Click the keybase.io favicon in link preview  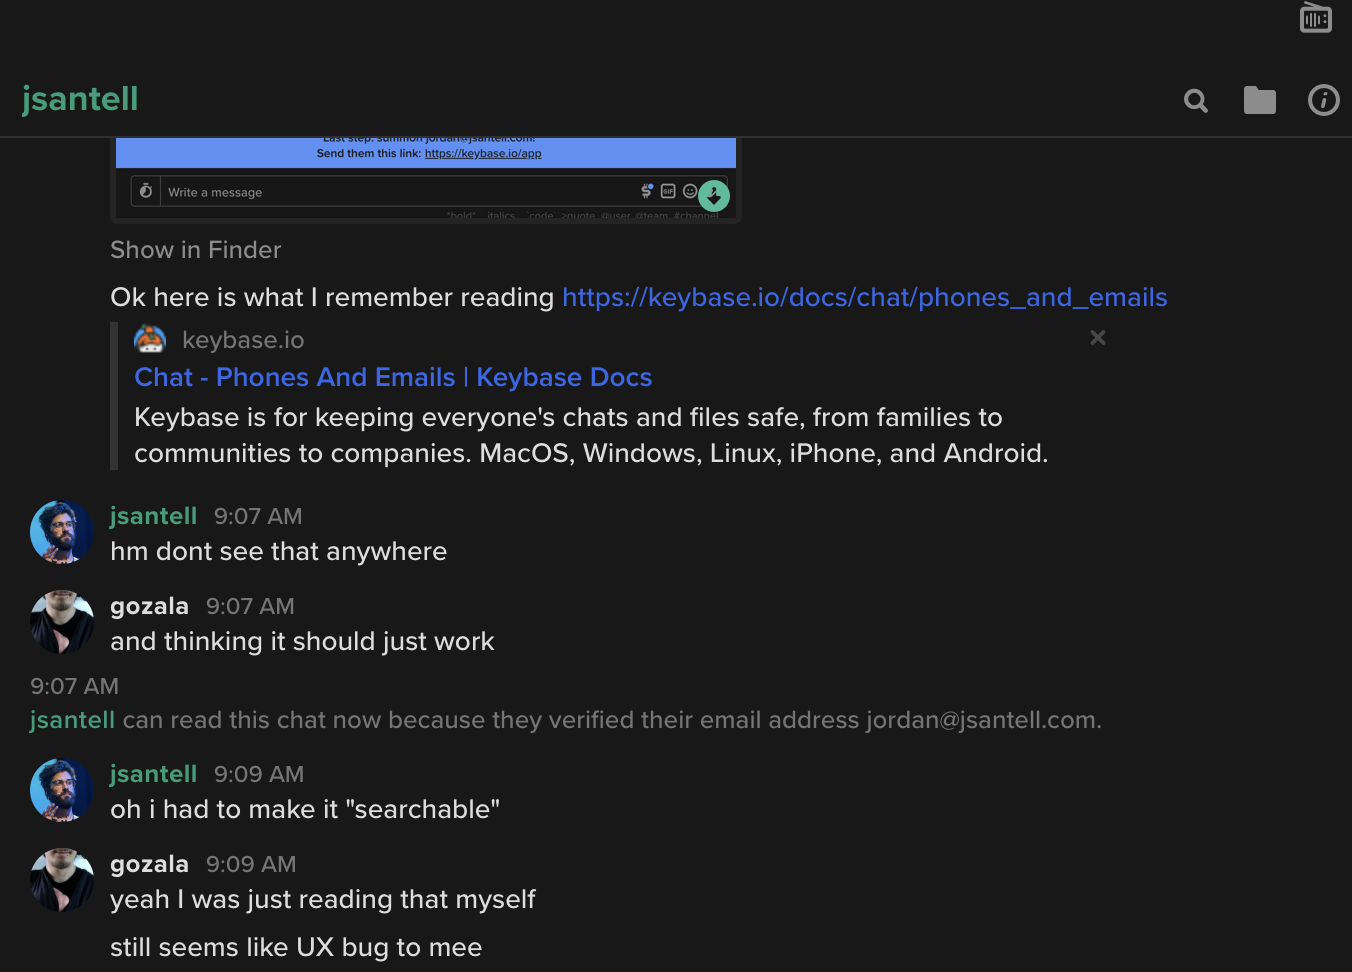150,340
